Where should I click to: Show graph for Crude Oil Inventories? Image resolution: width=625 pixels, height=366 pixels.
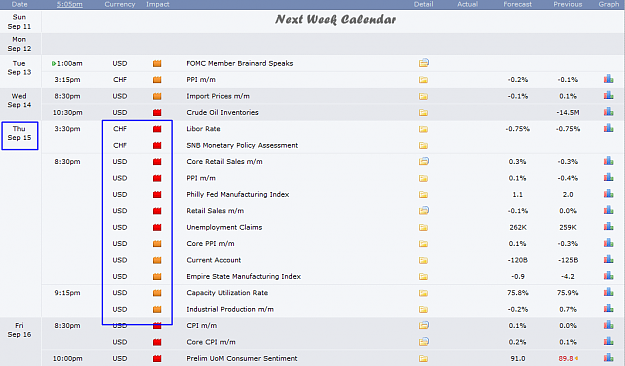608,112
